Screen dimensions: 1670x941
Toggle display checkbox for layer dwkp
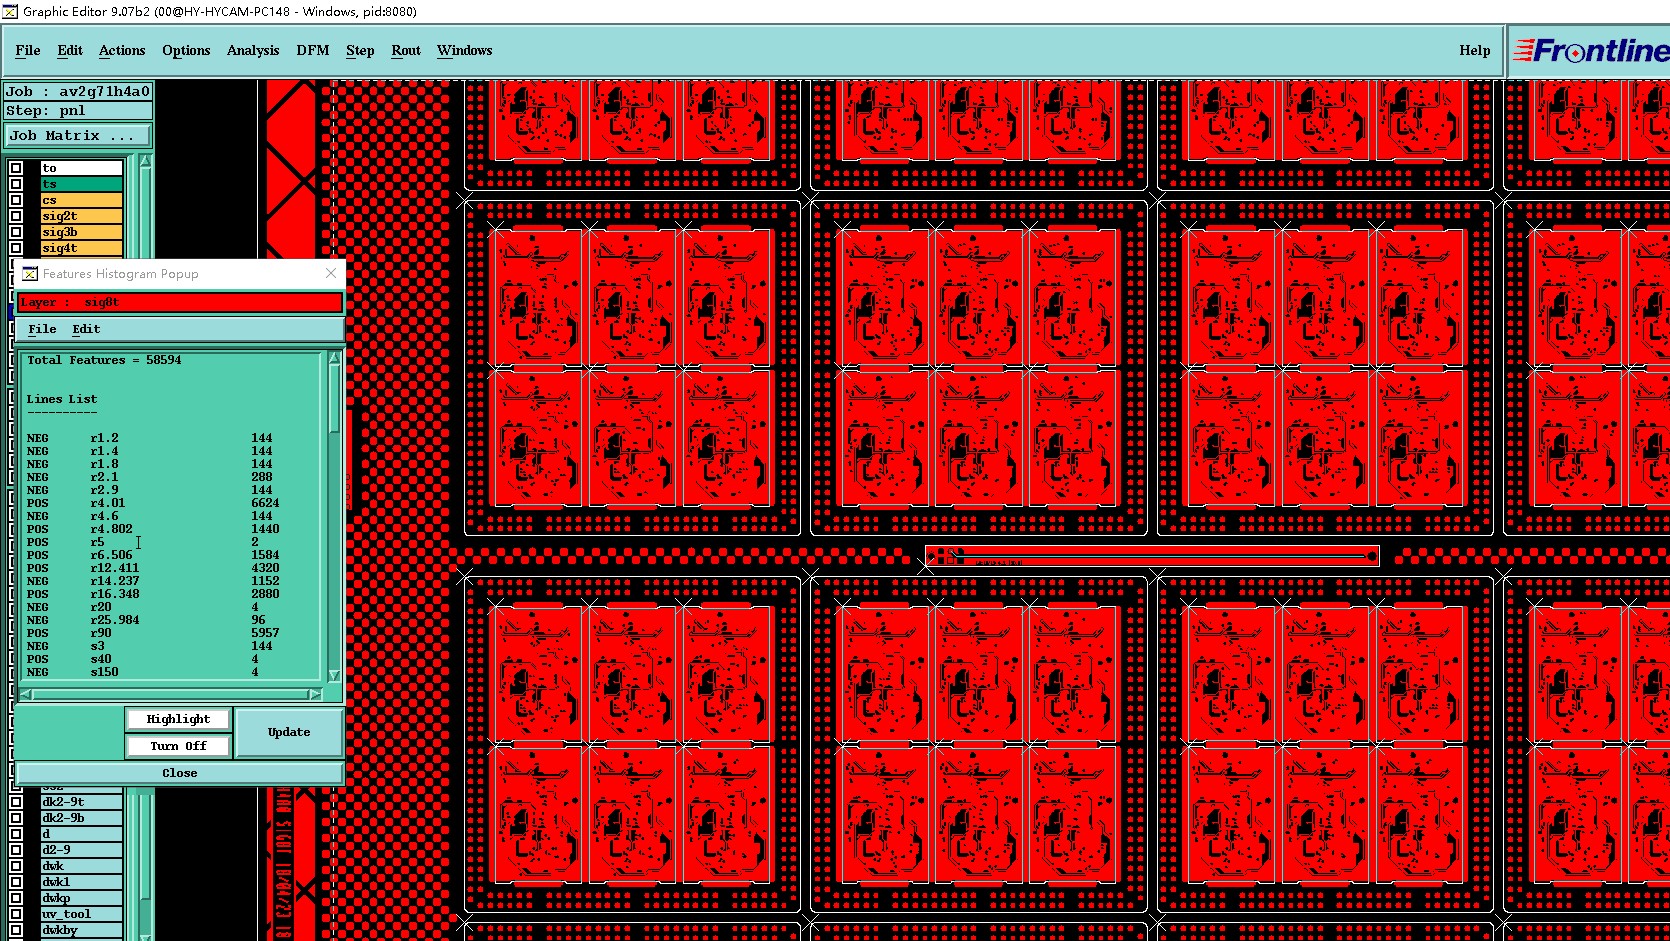16,898
